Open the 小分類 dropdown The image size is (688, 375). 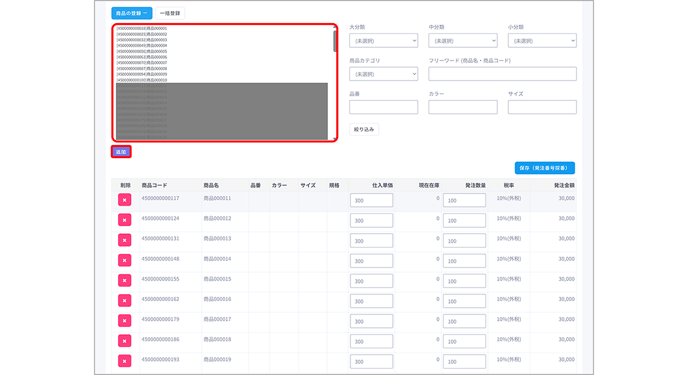[x=542, y=41]
